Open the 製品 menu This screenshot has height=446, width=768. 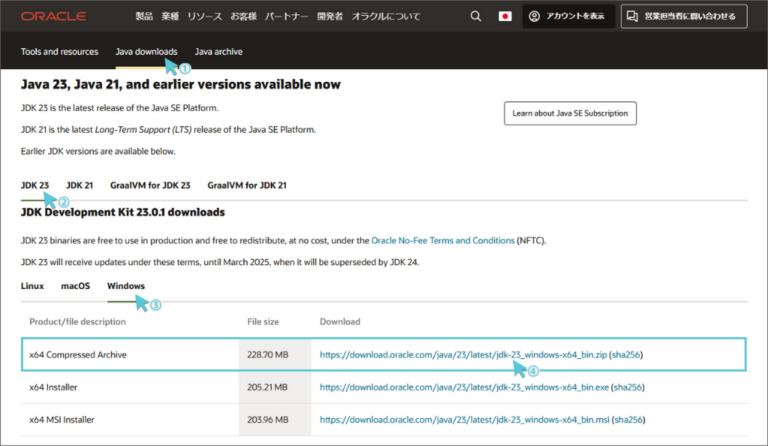pos(145,17)
